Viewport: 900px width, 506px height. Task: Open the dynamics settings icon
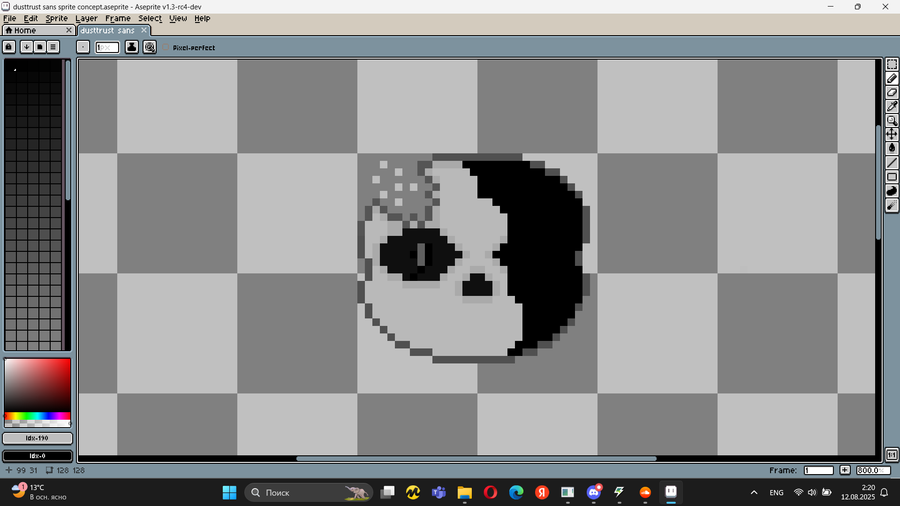[150, 47]
